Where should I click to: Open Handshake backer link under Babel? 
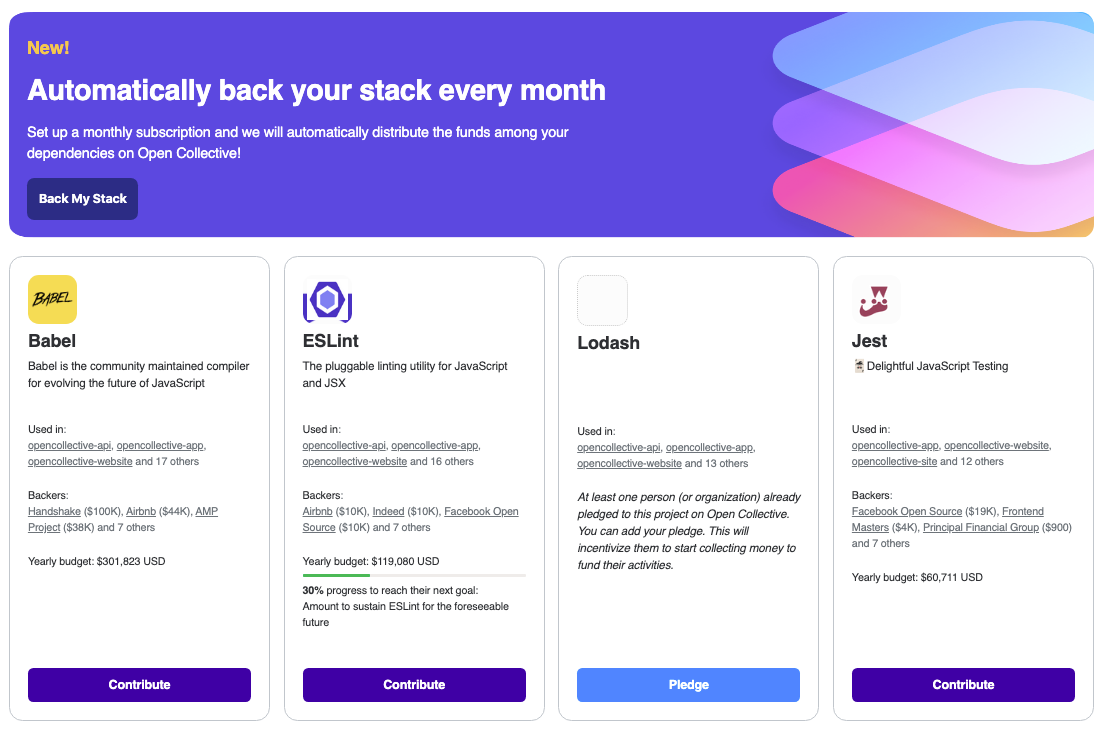click(x=54, y=512)
